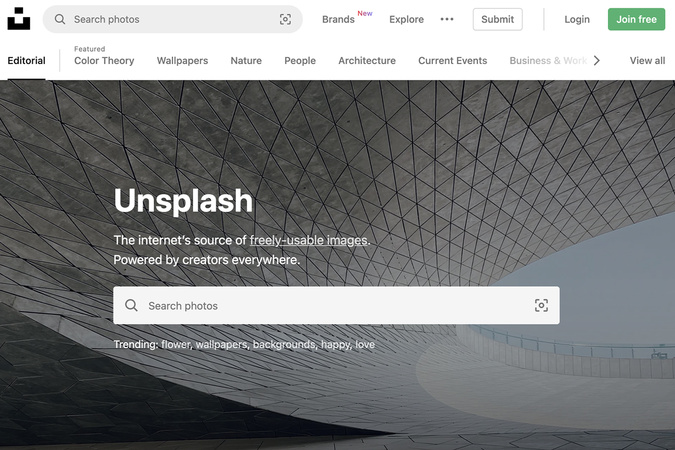The height and width of the screenshot is (450, 675).
Task: Click the Login link
Action: (x=577, y=19)
